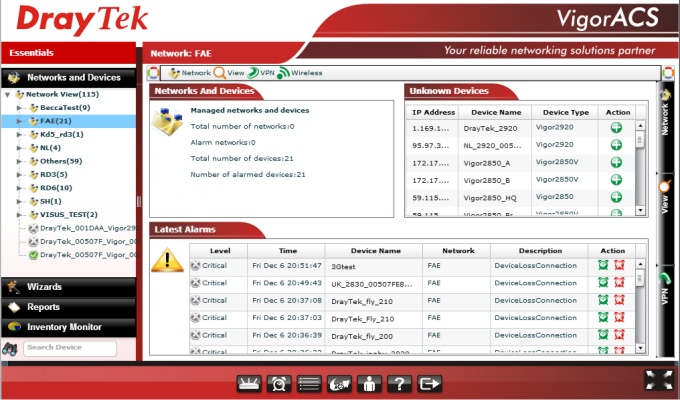Open the VPN menu item in toolbar
Viewport: 680px width, 400px height.
point(261,73)
